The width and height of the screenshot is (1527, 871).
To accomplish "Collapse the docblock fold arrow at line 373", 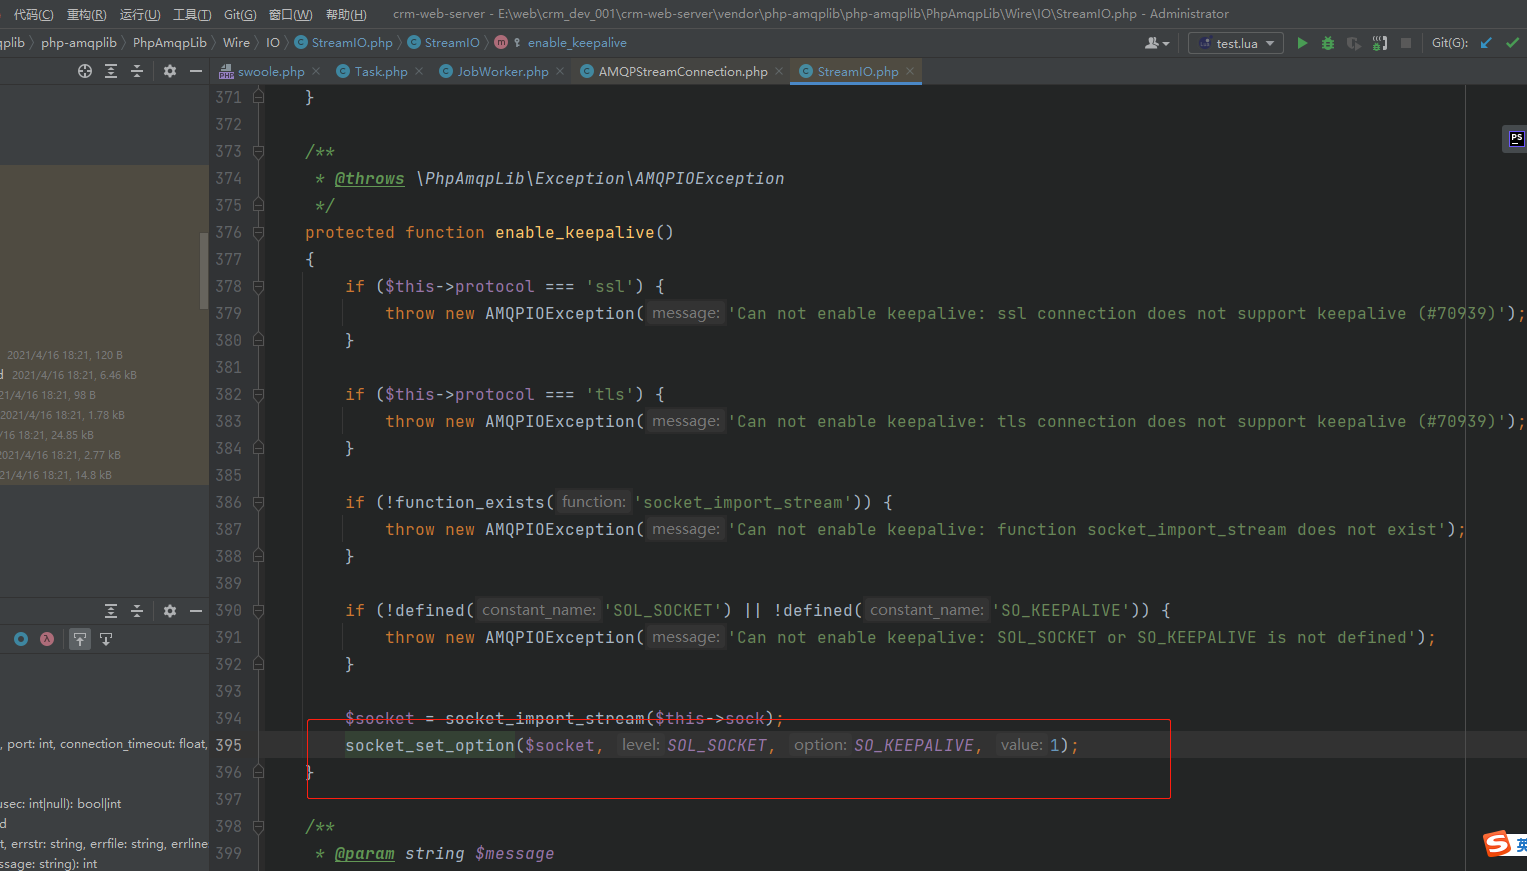I will [258, 152].
